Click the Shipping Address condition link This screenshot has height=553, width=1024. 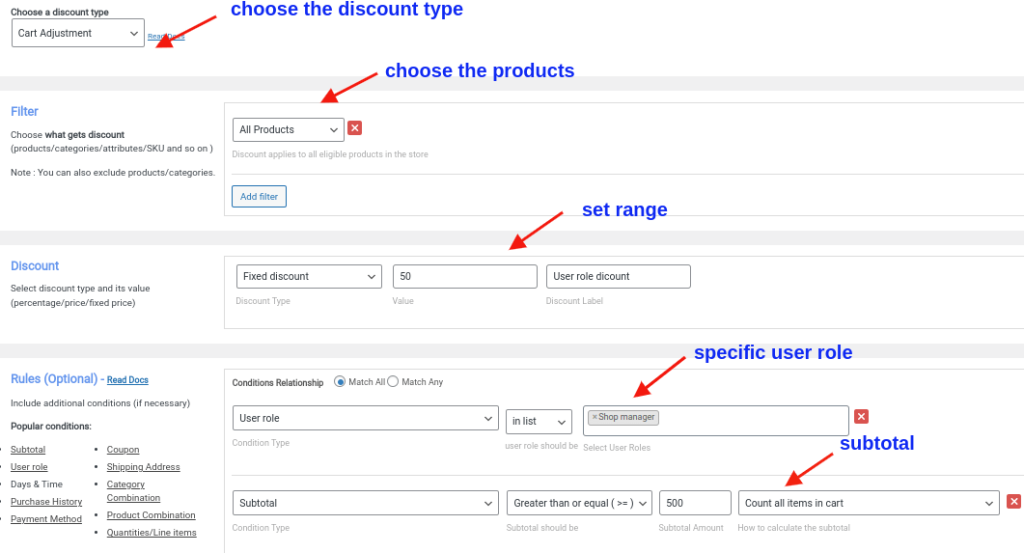pos(143,467)
